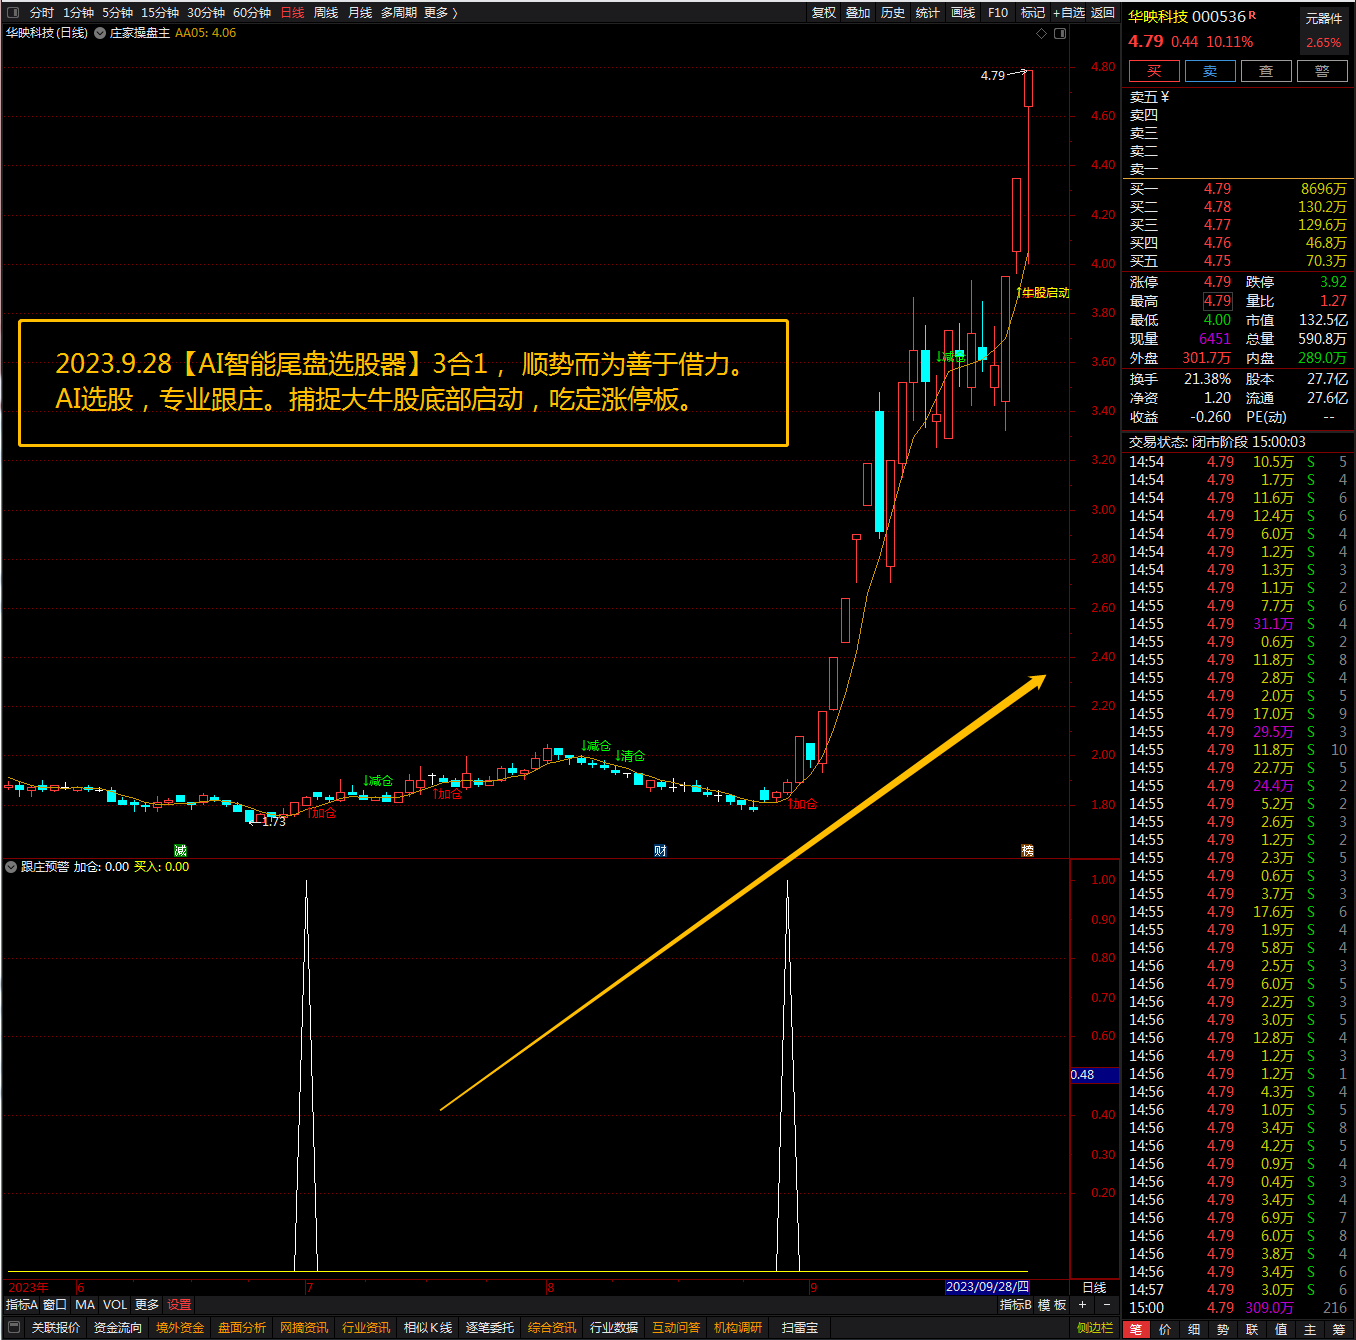This screenshot has height=1340, width=1356.
Task: Click the 返回 back button
Action: point(1103,13)
